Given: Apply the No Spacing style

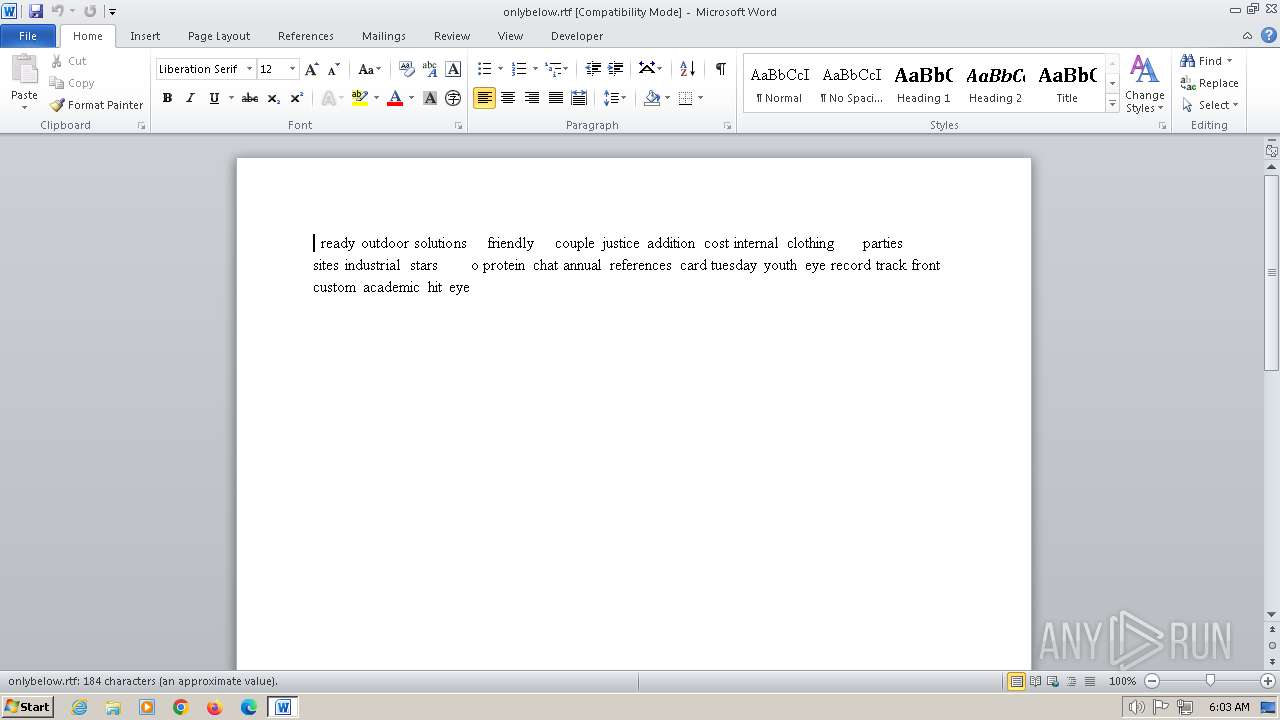Looking at the screenshot, I should [852, 83].
